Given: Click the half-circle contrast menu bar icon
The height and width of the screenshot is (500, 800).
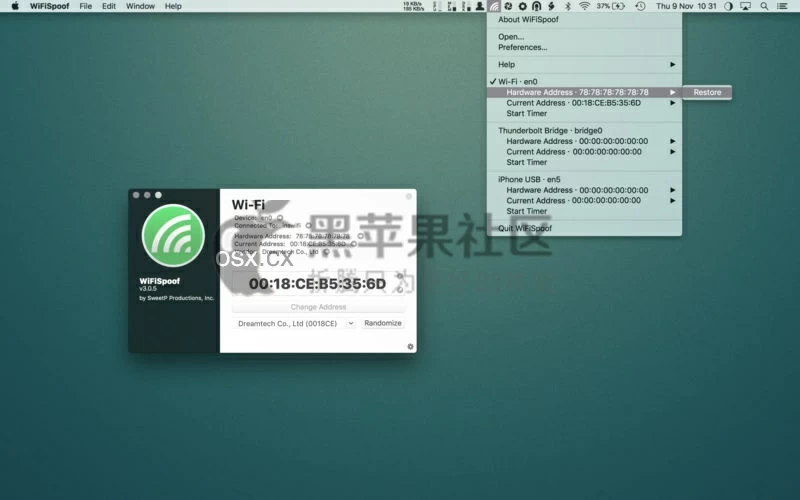Looking at the screenshot, I should pyautogui.click(x=728, y=6).
